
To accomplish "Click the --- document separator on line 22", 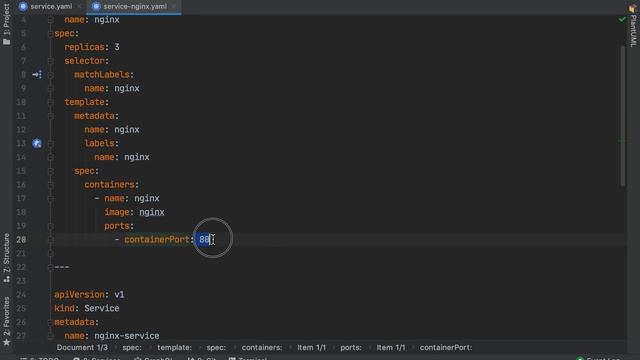I will [x=62, y=267].
